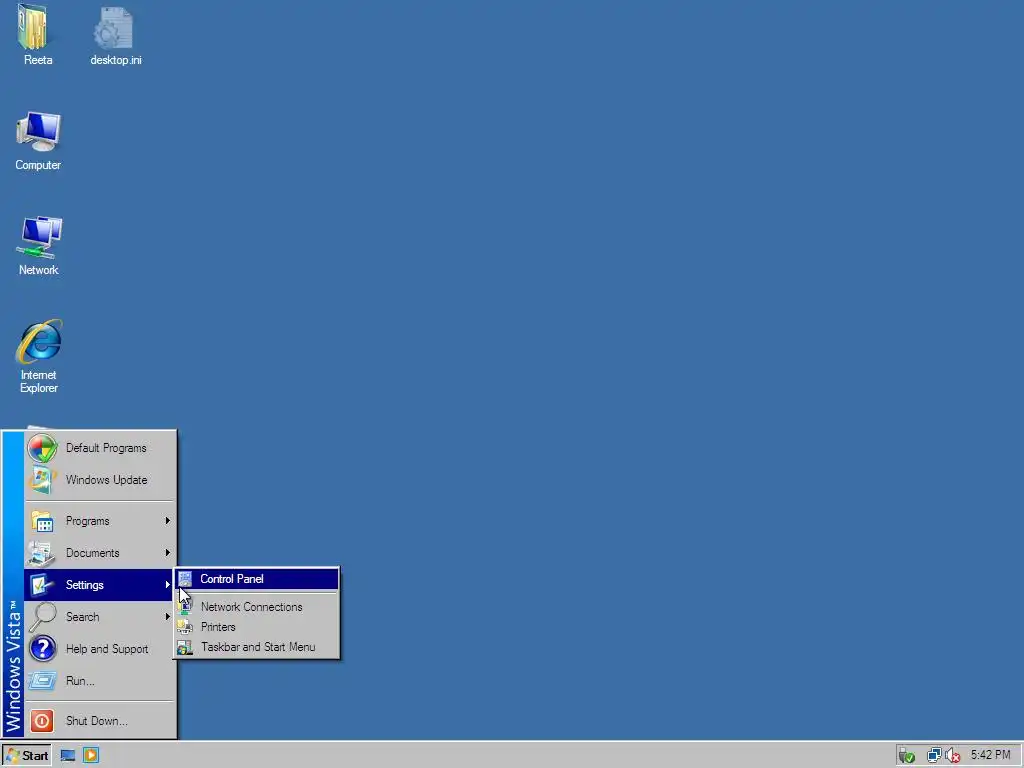1024x768 pixels.
Task: Select Help and Support menu item
Action: (x=100, y=649)
